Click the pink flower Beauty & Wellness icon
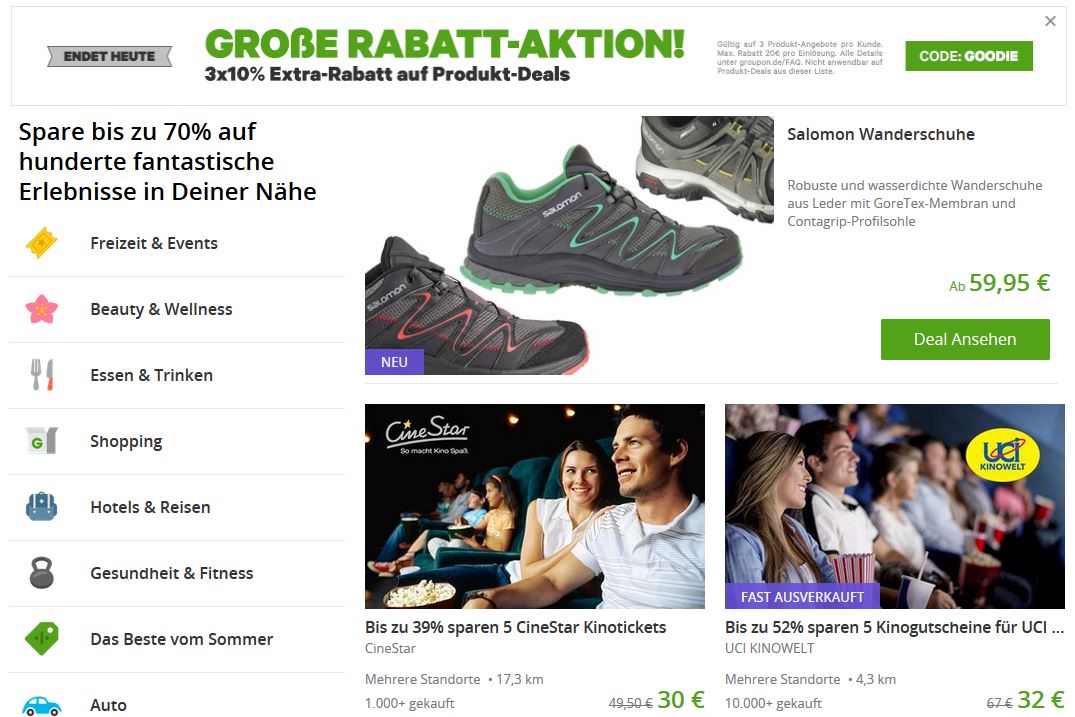 pos(41,309)
